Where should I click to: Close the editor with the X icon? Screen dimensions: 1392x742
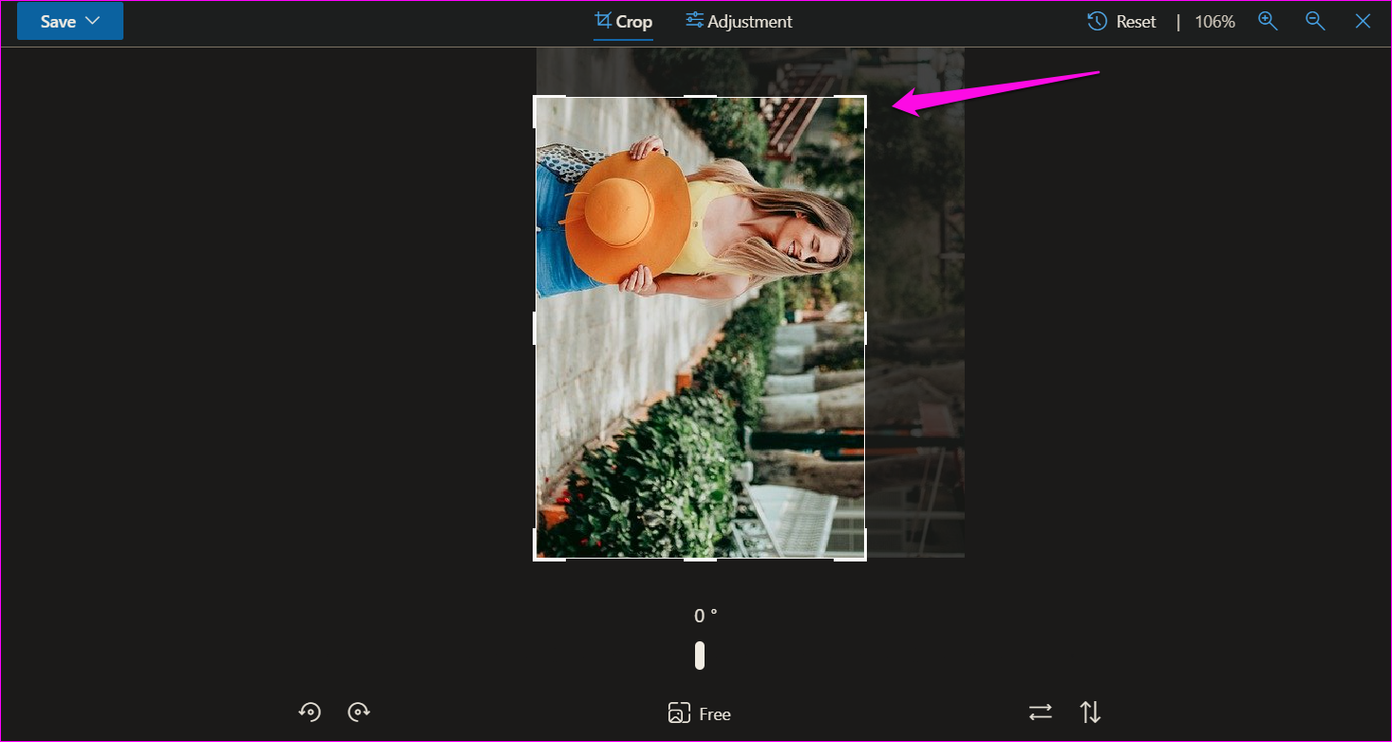pos(1363,21)
